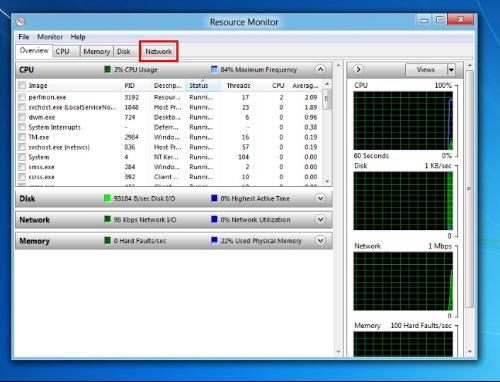Viewport: 500px width, 382px height.
Task: Click the Disk activity graph
Action: pos(403,201)
